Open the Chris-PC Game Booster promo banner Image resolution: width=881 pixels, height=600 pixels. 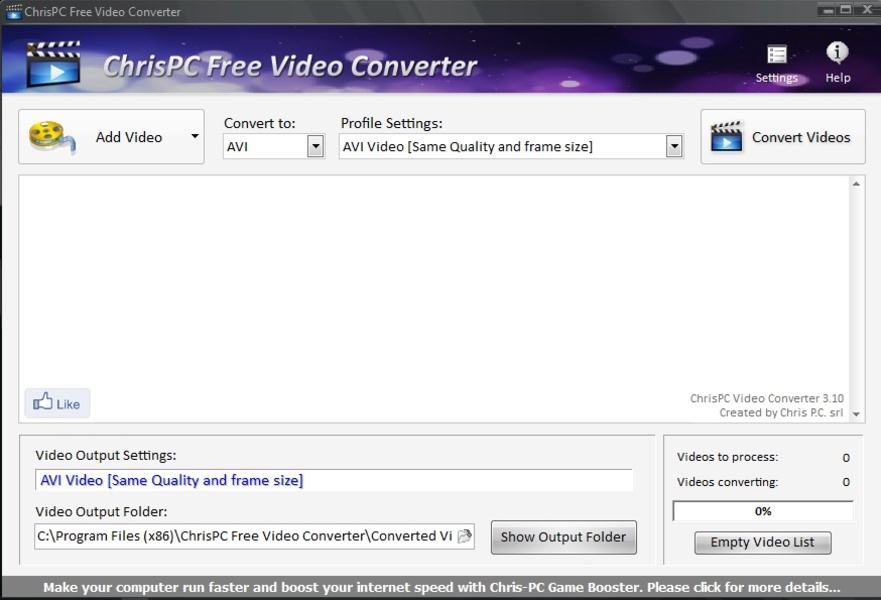(x=440, y=588)
